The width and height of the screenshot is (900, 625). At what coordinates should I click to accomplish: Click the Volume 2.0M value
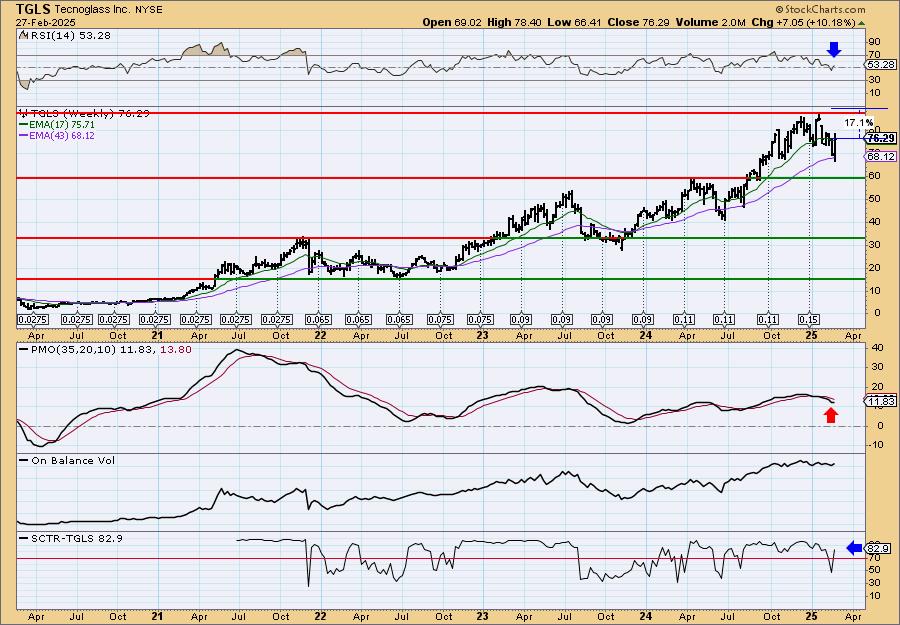pos(710,22)
